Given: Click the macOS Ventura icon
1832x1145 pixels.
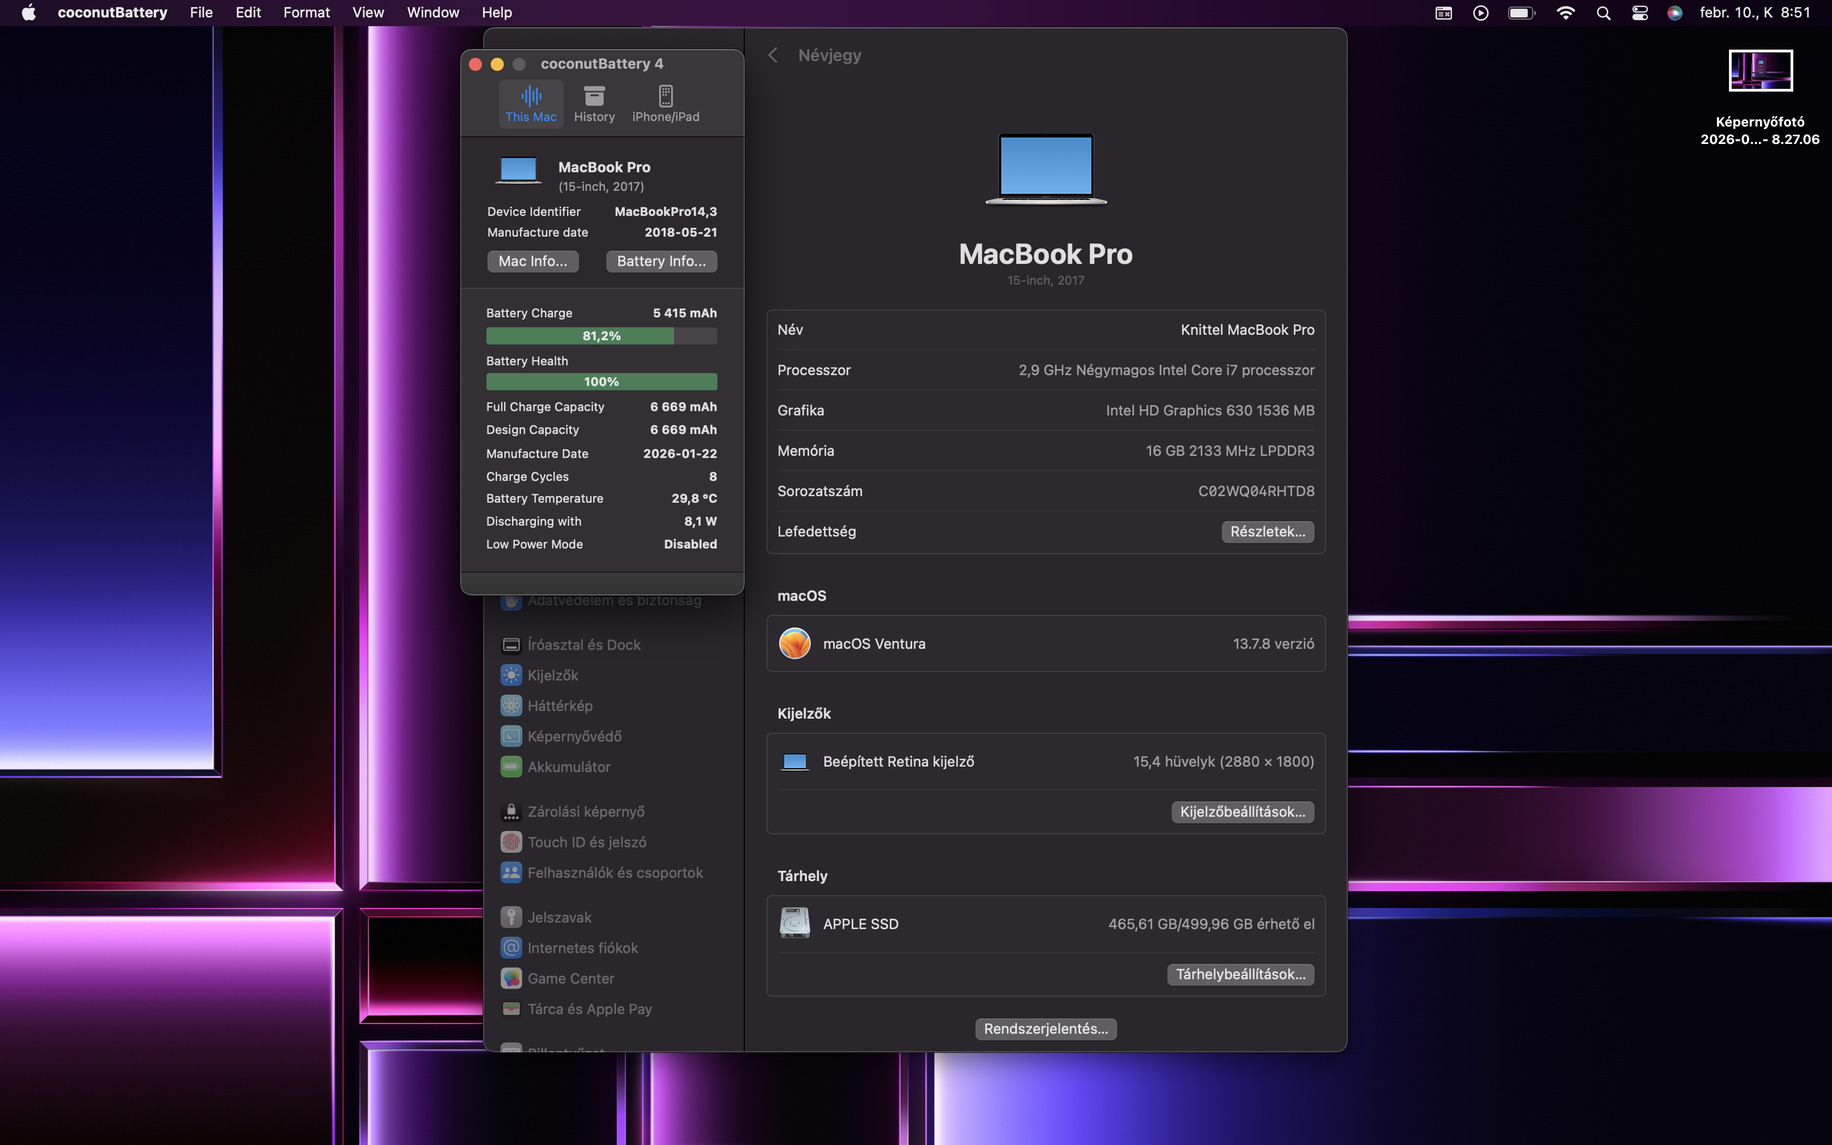Looking at the screenshot, I should click(795, 644).
